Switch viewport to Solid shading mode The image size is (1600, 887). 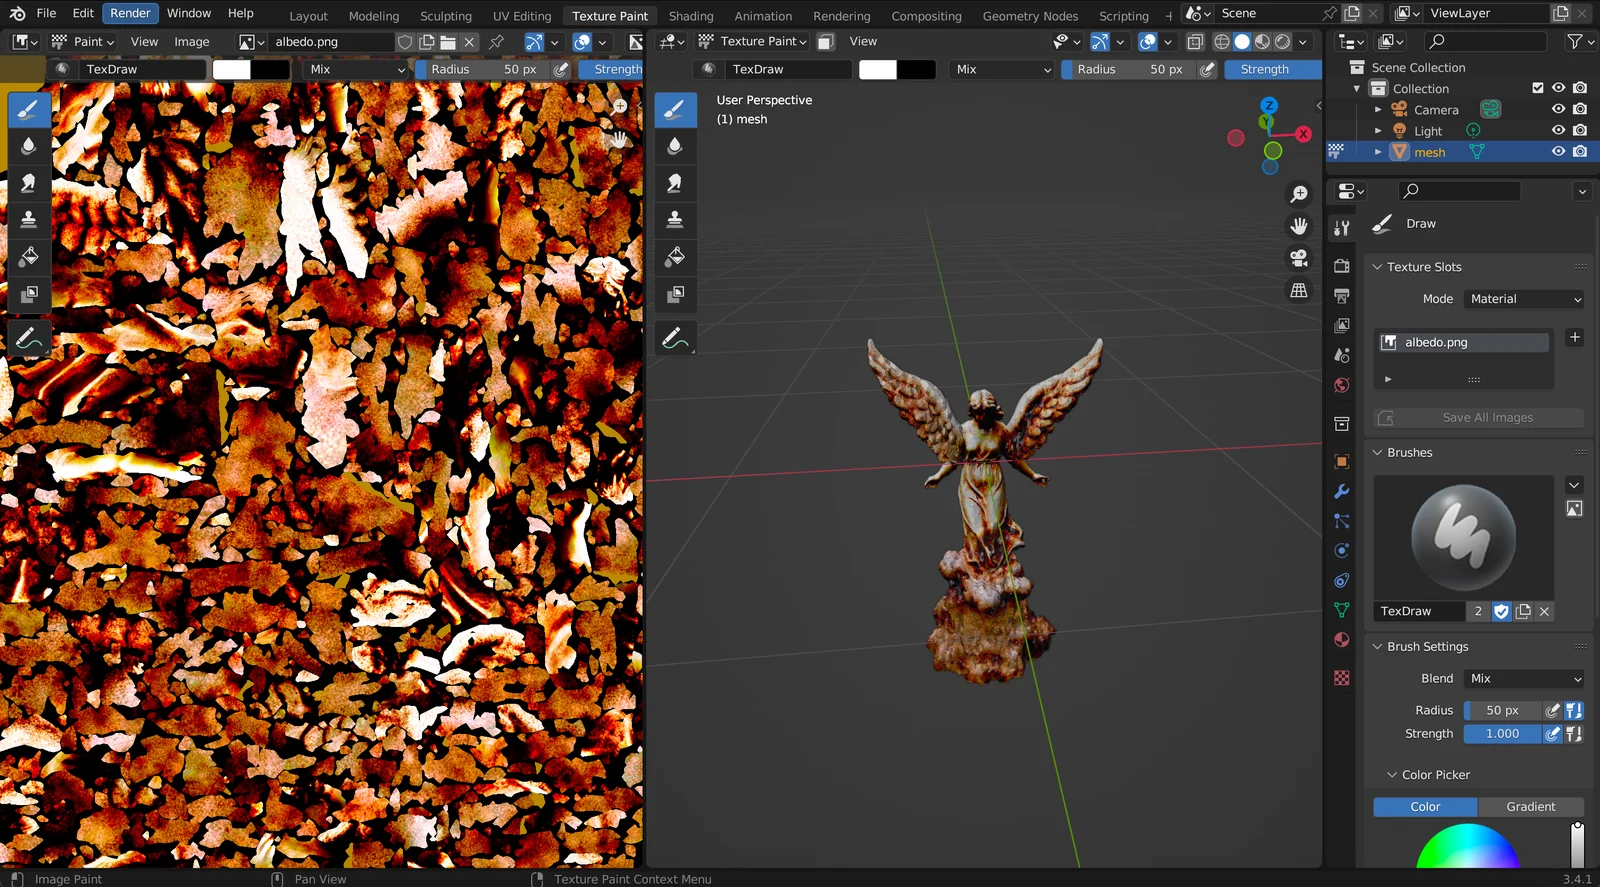[1242, 42]
